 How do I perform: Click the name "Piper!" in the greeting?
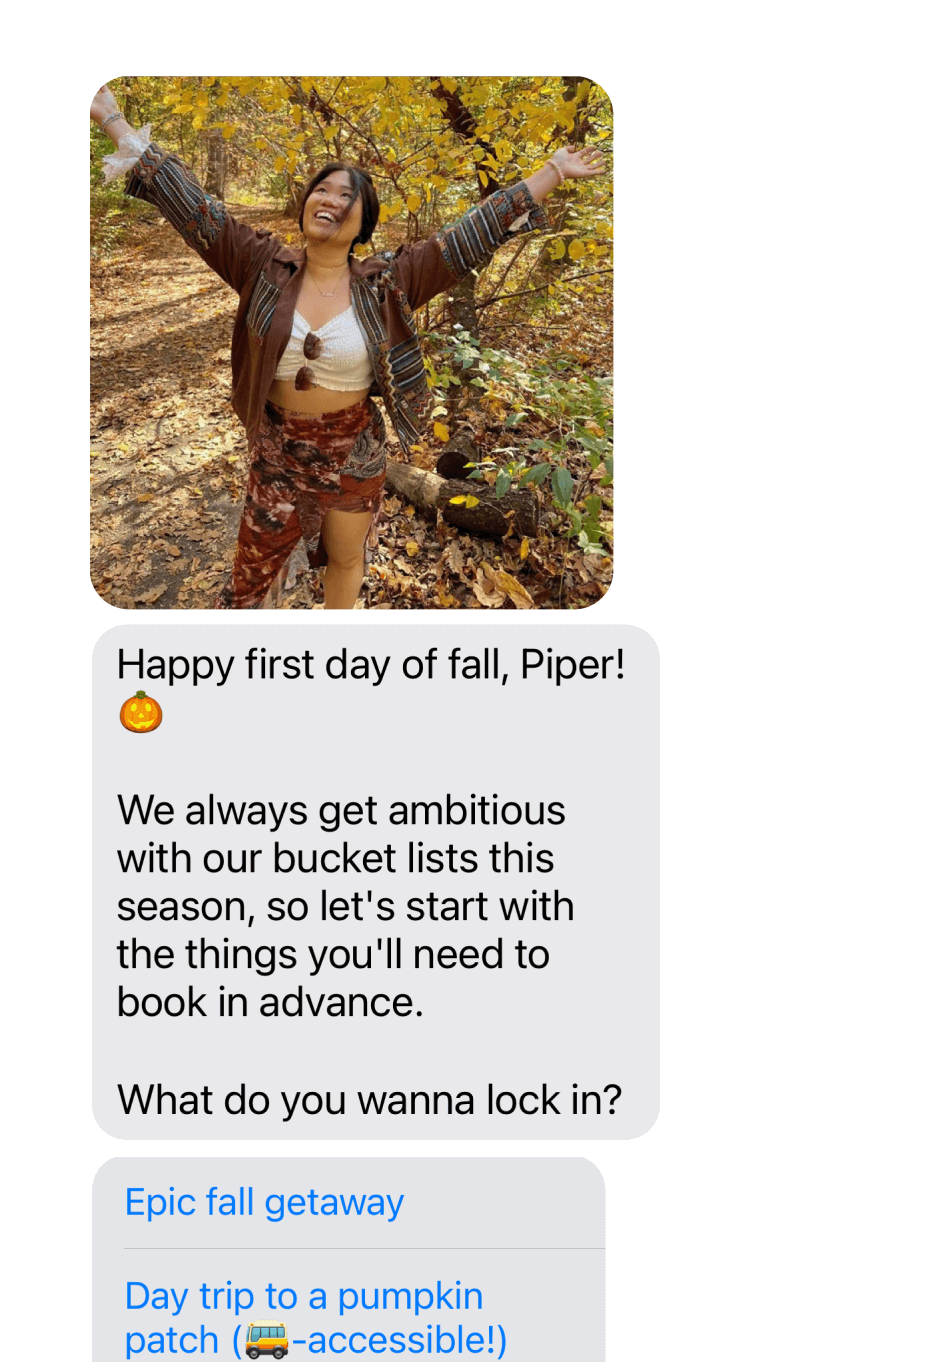(x=572, y=665)
